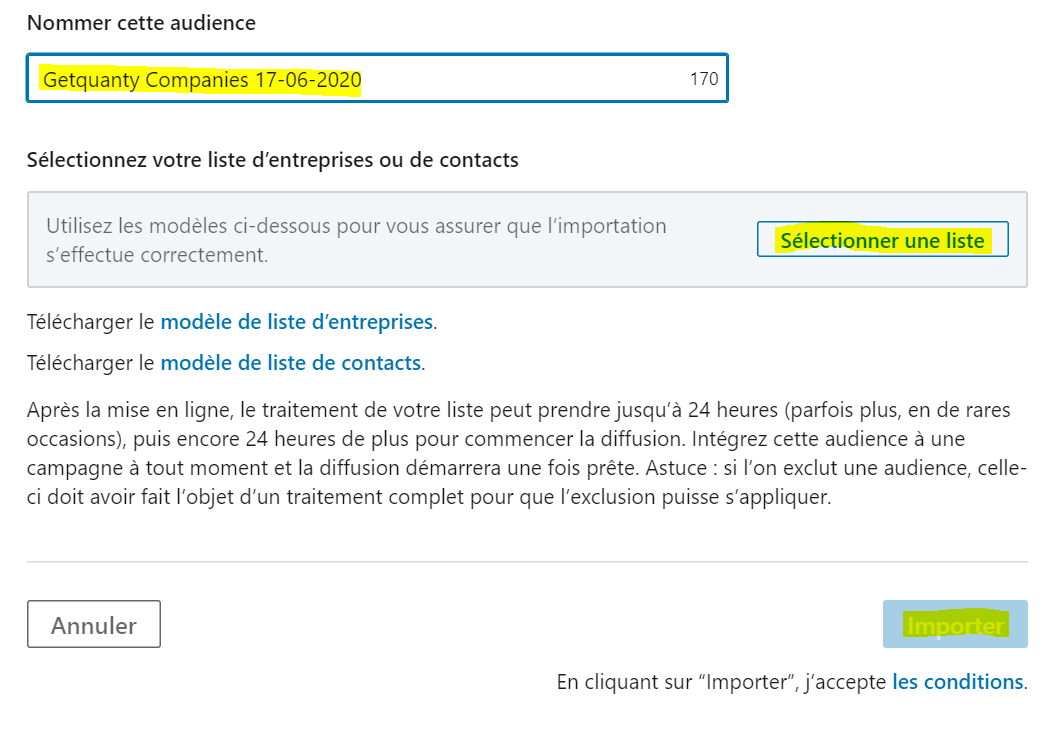Image resolution: width=1050 pixels, height=732 pixels.
Task: Click the 170 character counter
Action: tap(704, 78)
